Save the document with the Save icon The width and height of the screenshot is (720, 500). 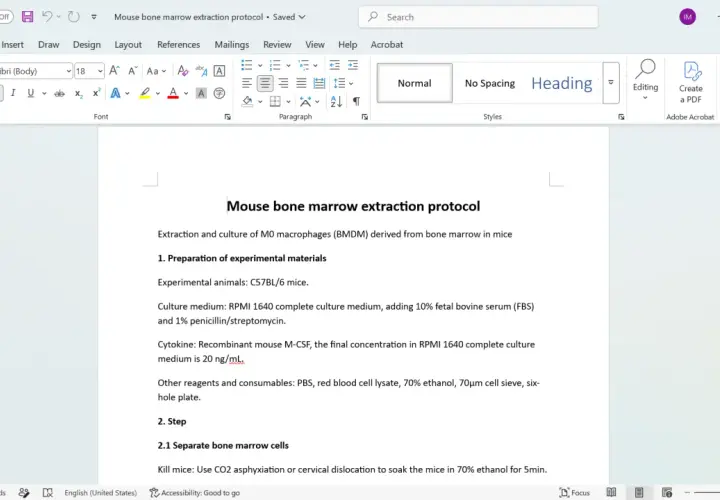(28, 17)
